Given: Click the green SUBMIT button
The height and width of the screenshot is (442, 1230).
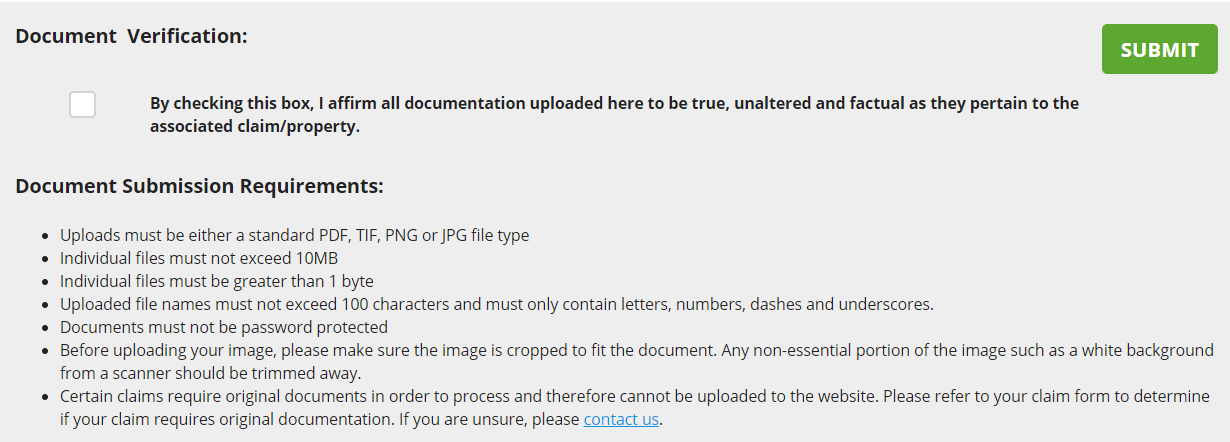Looking at the screenshot, I should (1159, 50).
